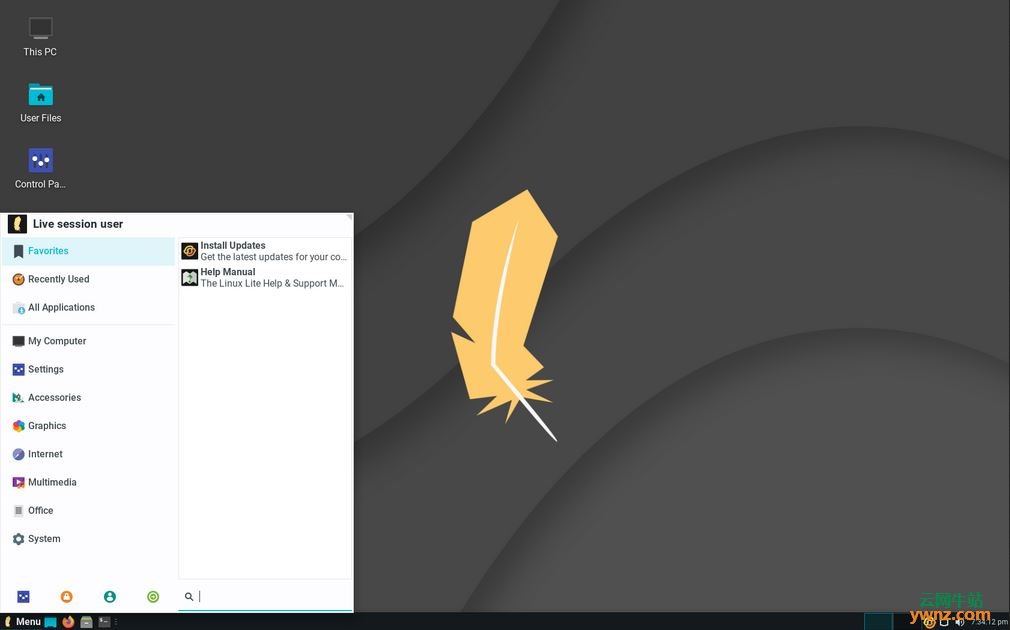Show All Applications category

(88, 307)
